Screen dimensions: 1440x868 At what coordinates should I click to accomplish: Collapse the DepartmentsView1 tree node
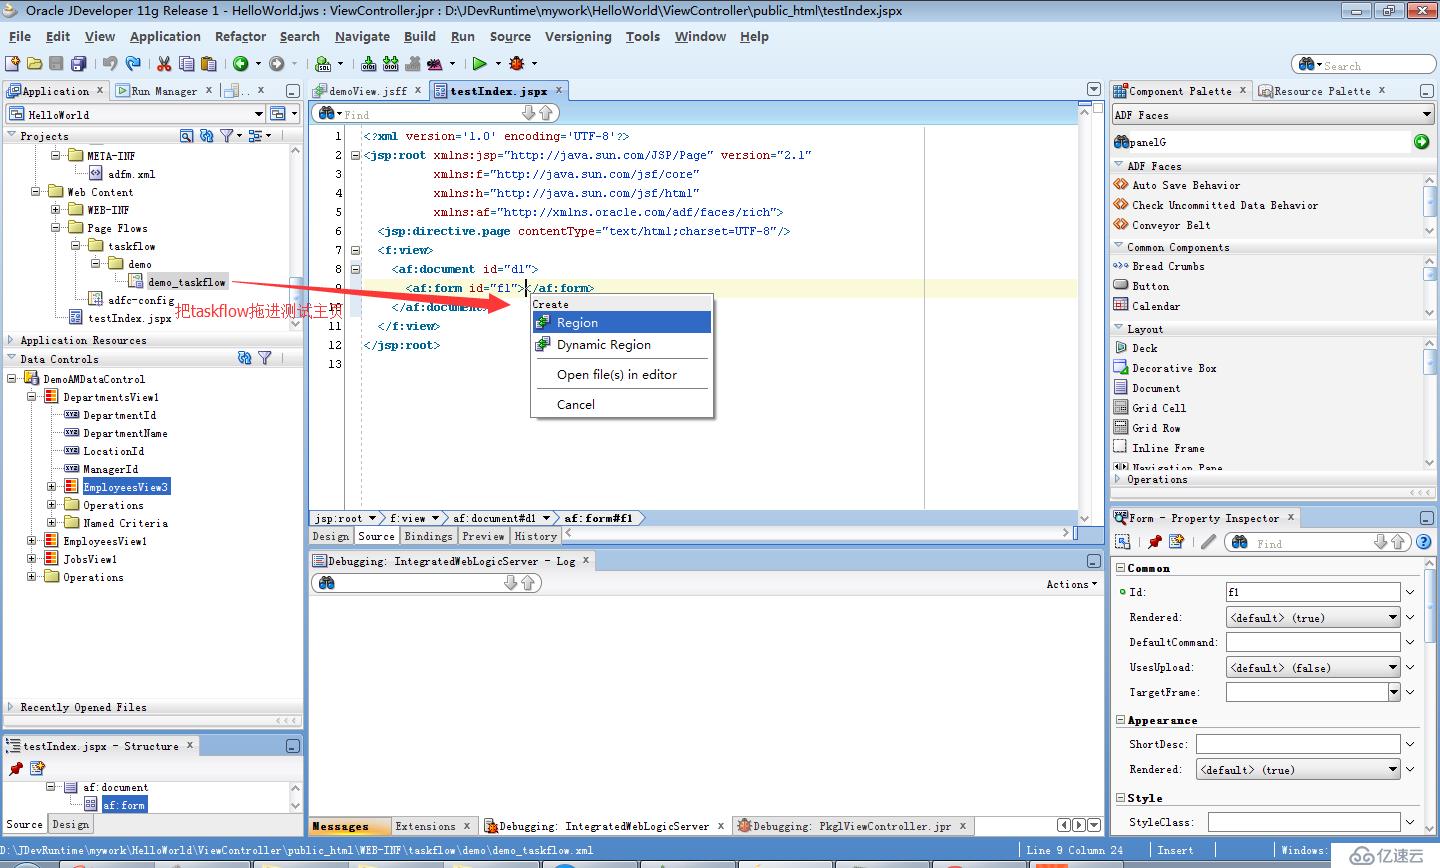31,397
